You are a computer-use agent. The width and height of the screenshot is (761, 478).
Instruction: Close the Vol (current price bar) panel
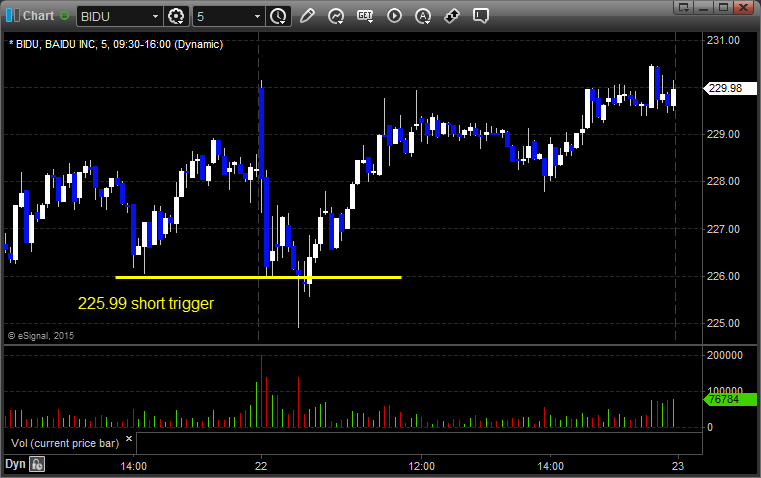(129, 439)
